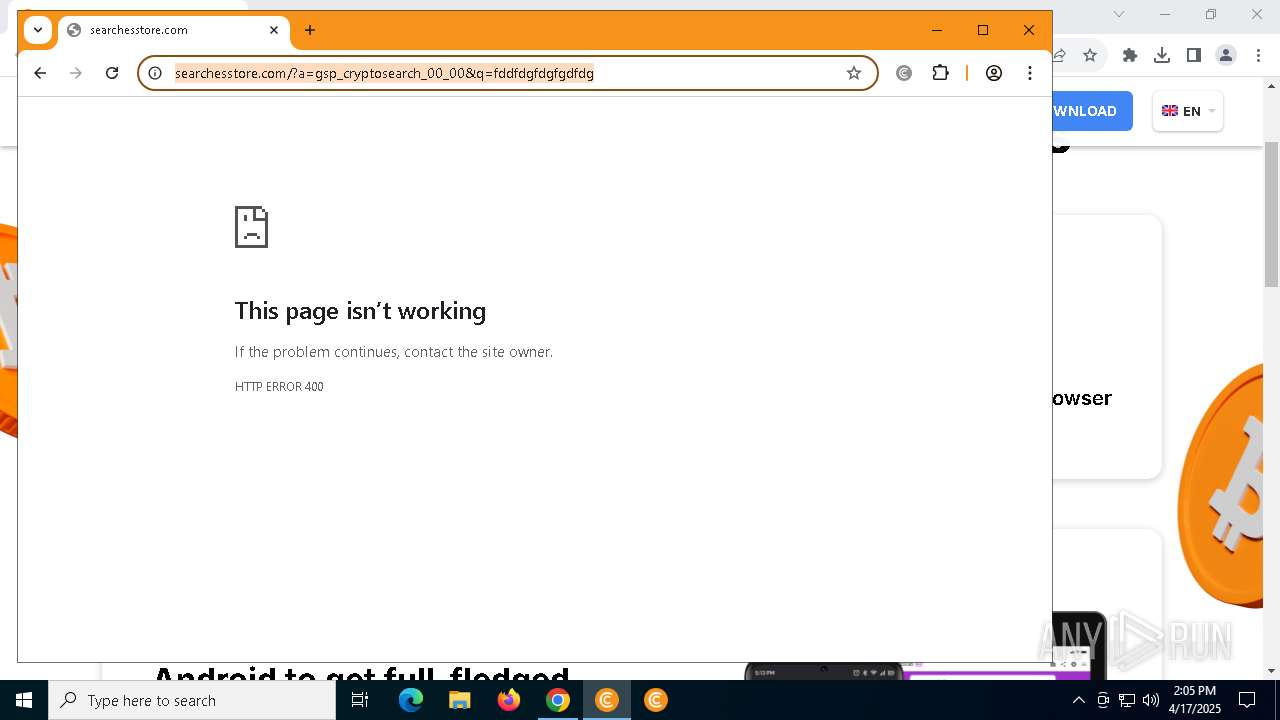Click the "This page isn't working" heading
Screen dimensions: 1280x720
pos(360,311)
